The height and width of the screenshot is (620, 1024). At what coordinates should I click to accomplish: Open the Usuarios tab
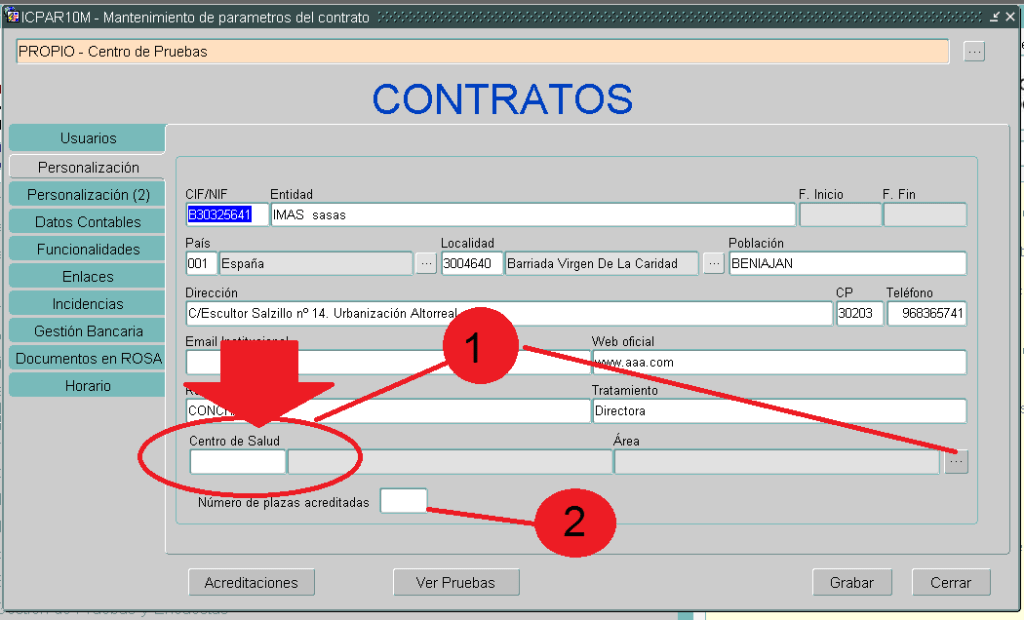87,139
